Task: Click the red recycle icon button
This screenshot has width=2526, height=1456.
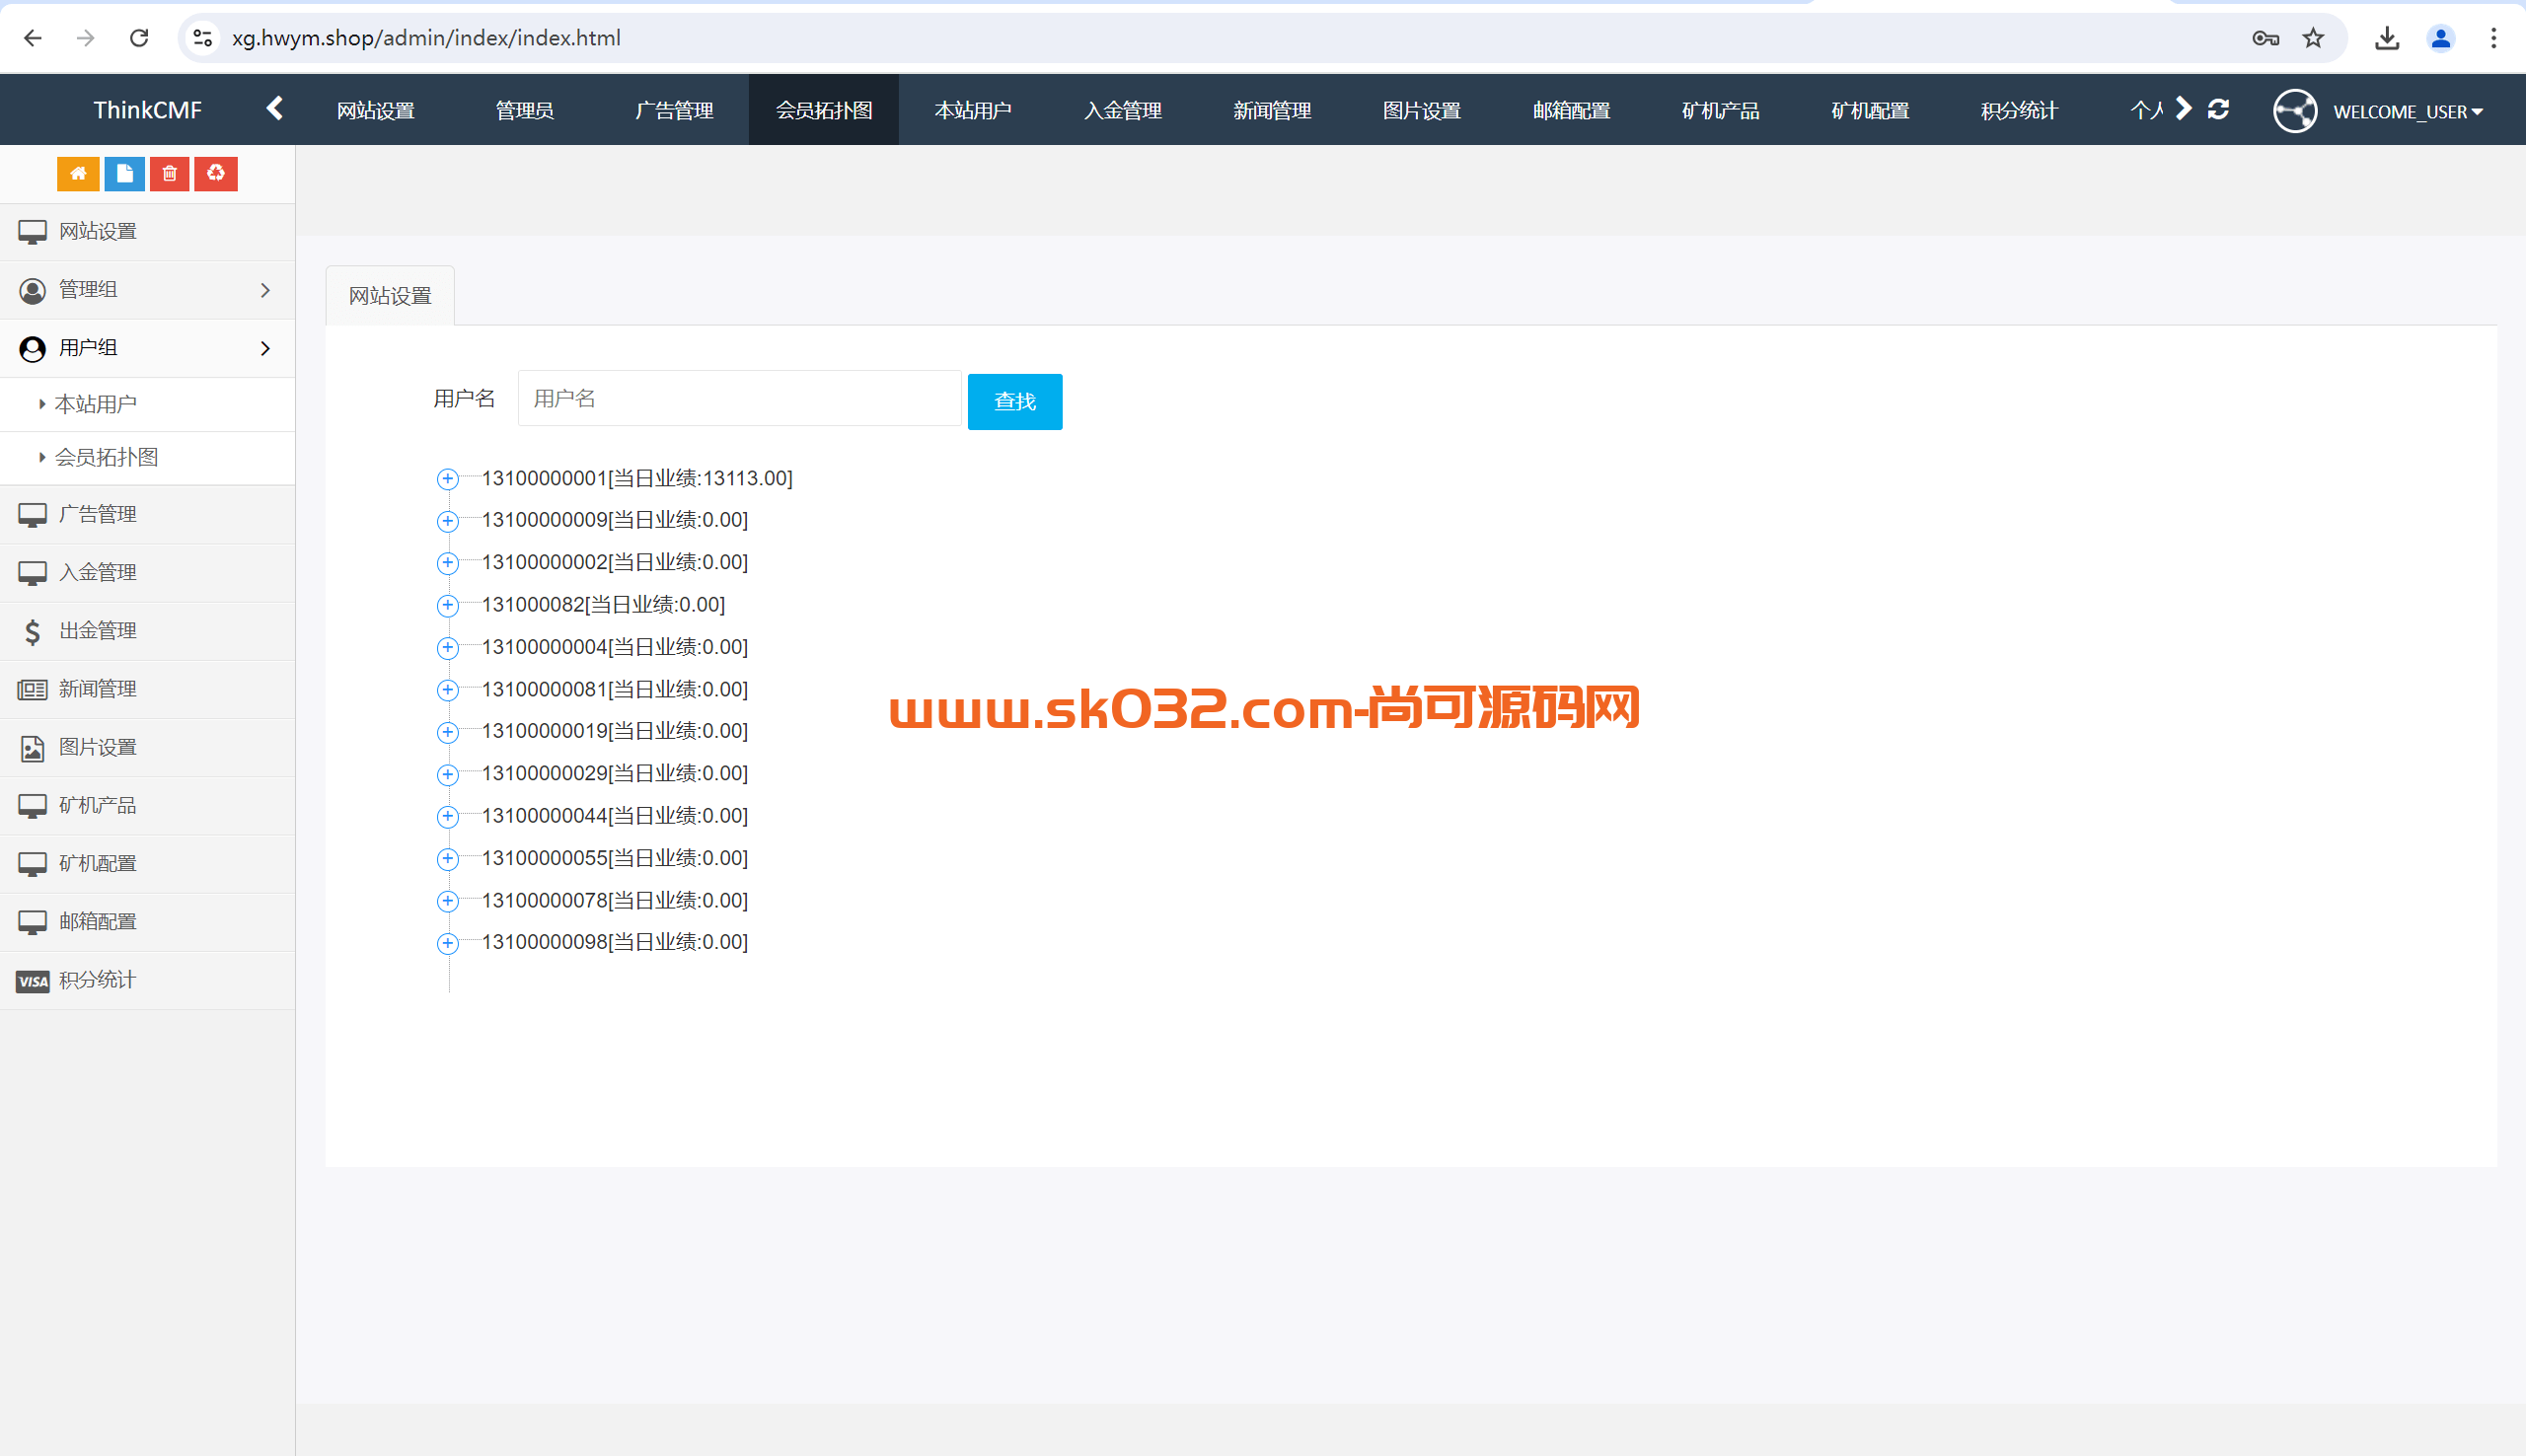Action: [215, 174]
